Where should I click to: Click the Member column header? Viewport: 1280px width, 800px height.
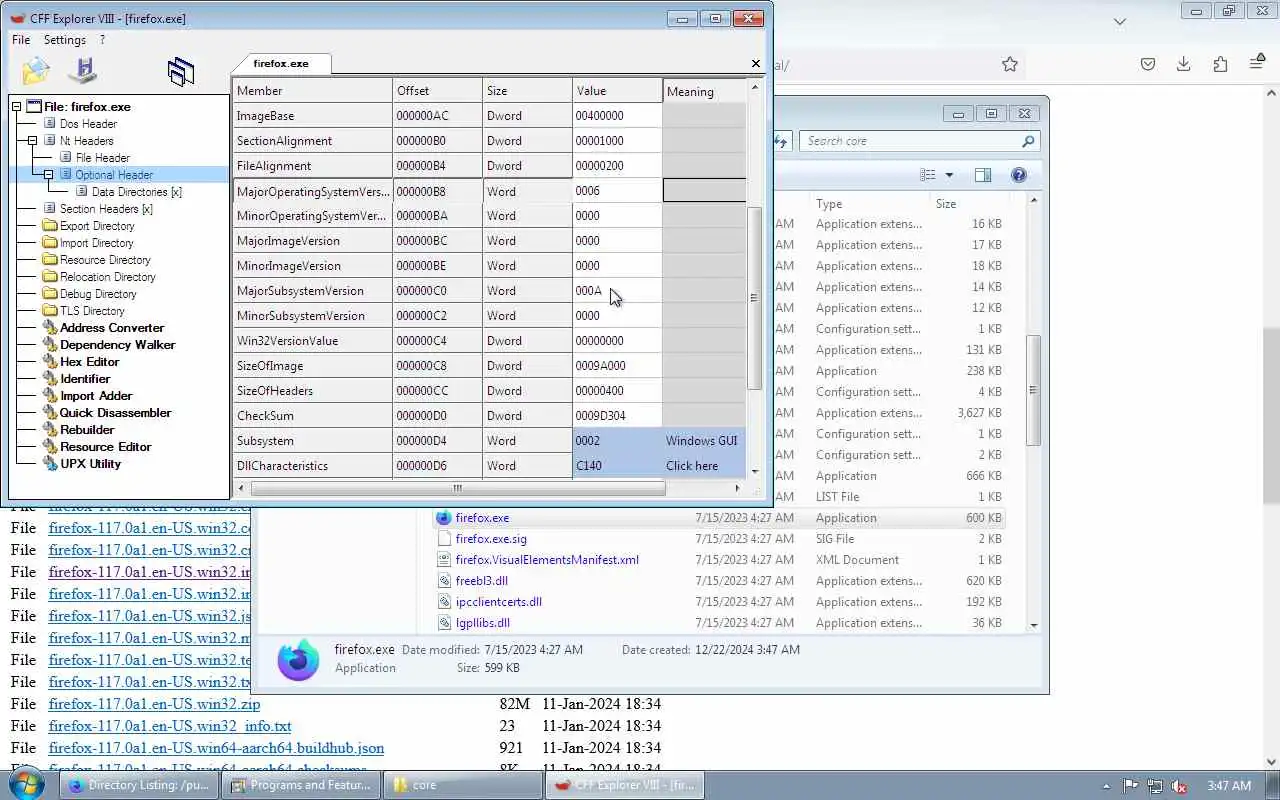(312, 91)
